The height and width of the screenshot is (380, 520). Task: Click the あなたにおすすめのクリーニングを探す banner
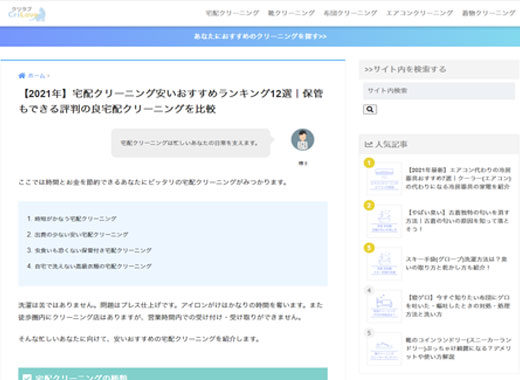pos(260,36)
